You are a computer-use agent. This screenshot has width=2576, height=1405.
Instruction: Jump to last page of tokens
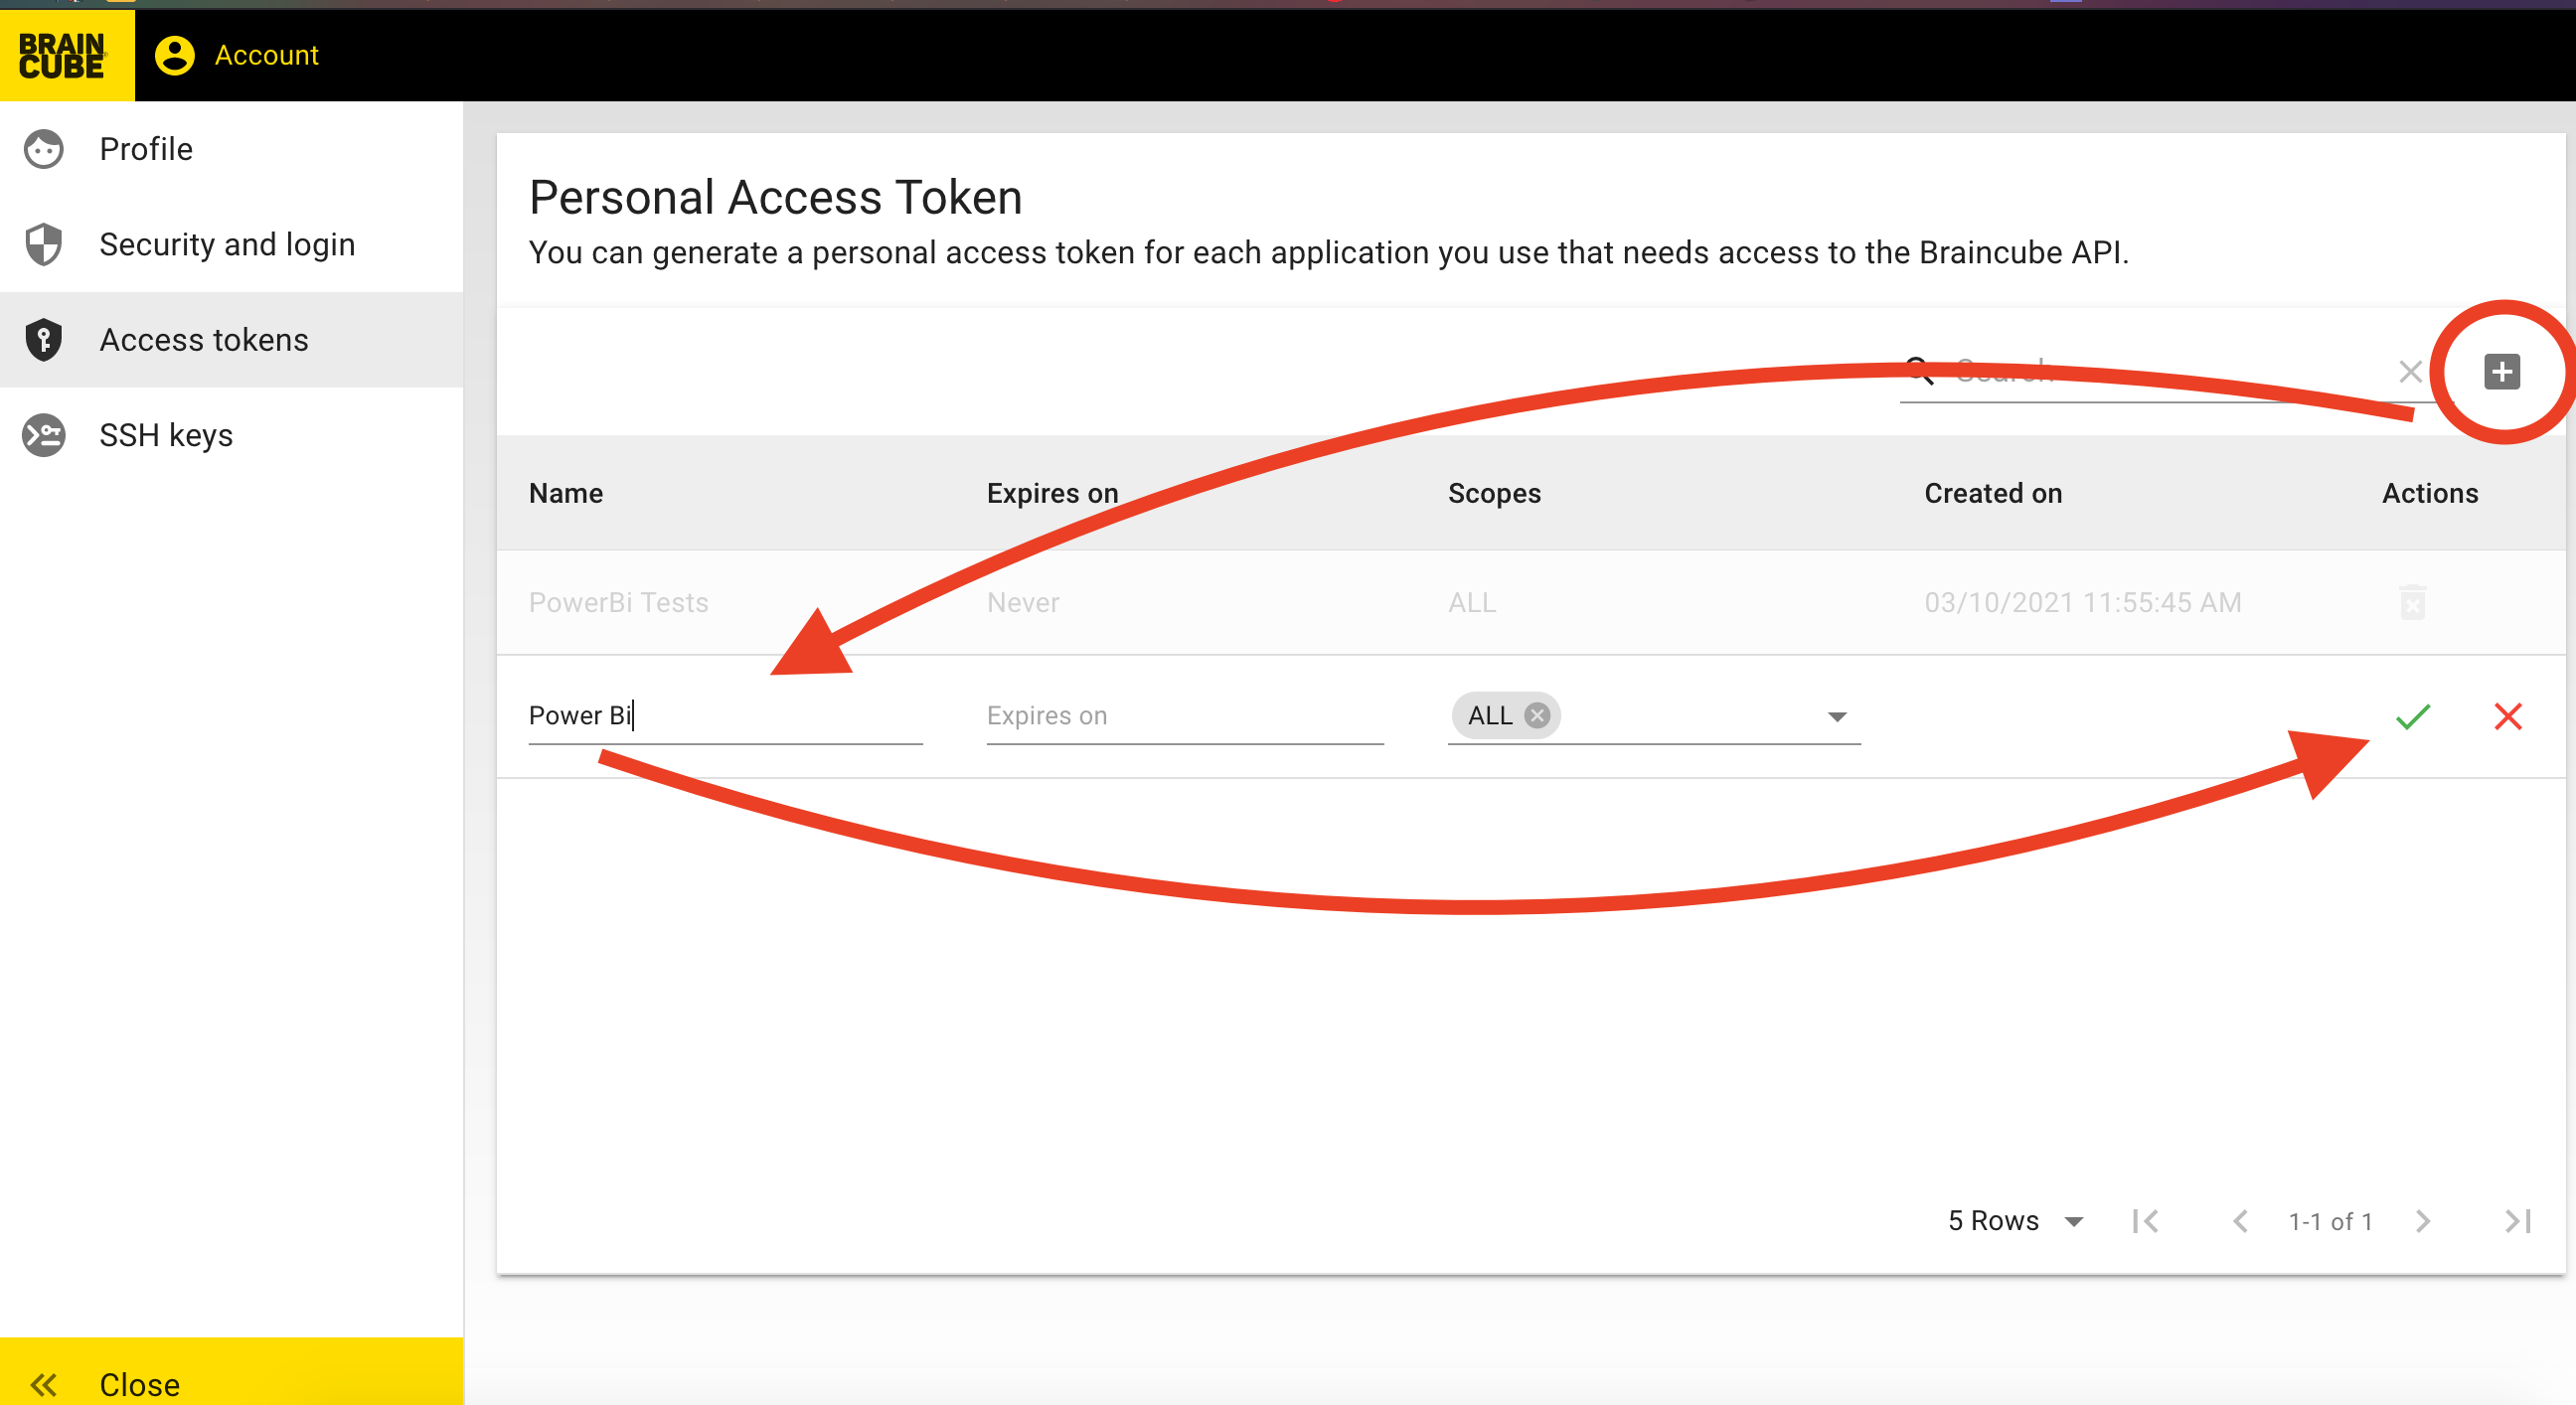click(2517, 1220)
